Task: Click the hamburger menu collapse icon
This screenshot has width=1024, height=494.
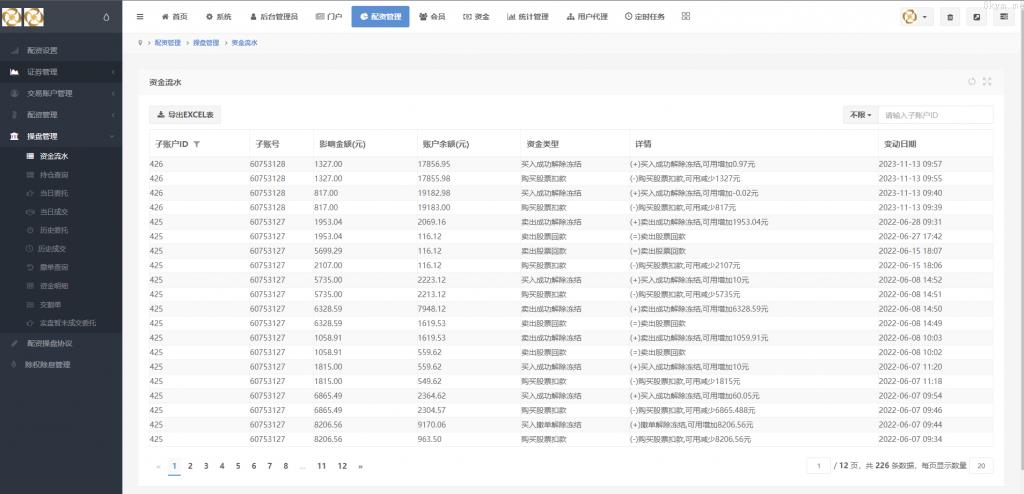Action: pos(140,17)
